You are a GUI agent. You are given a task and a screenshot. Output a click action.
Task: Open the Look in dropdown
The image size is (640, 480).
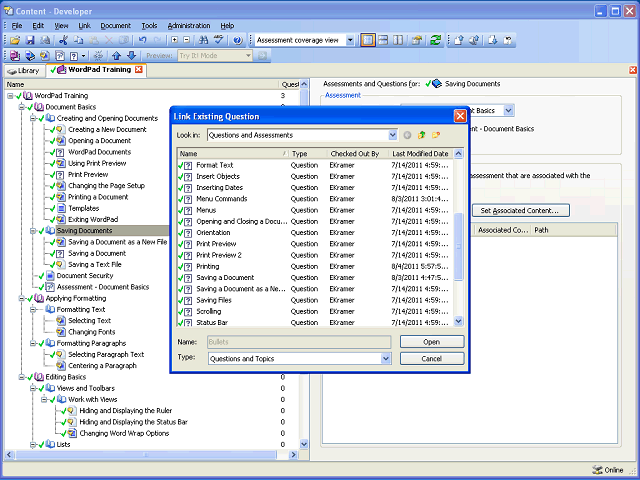tap(391, 135)
